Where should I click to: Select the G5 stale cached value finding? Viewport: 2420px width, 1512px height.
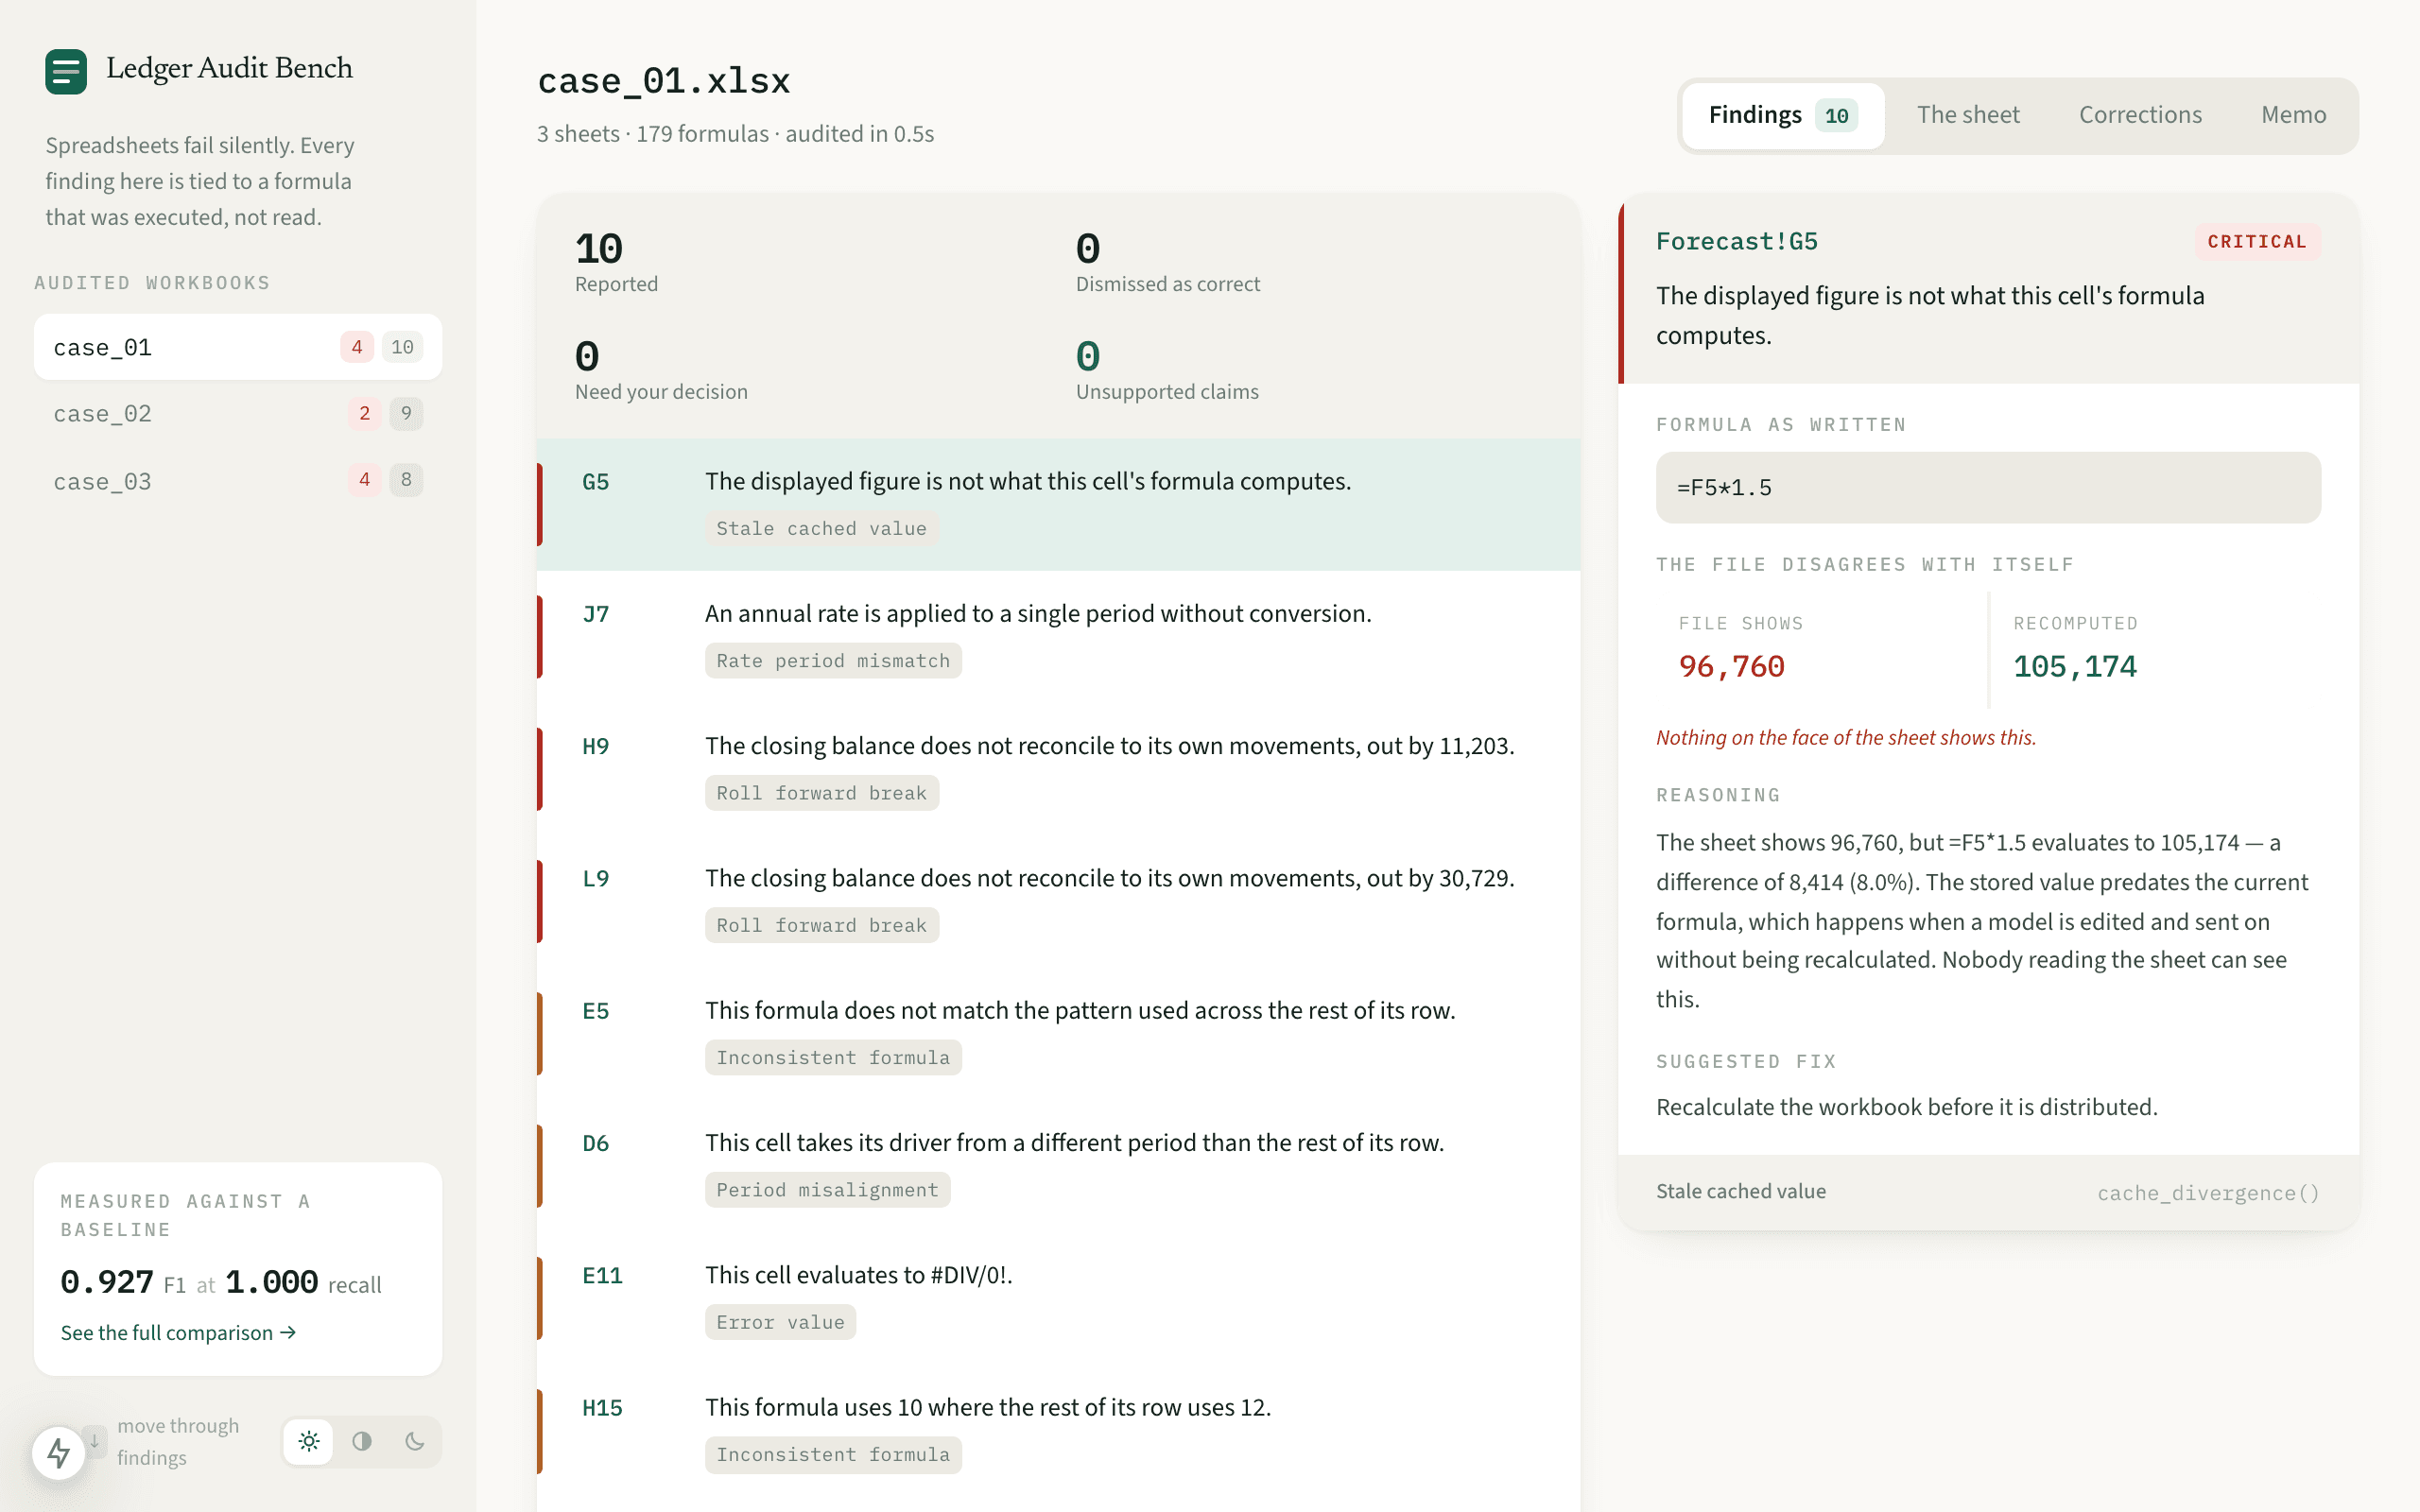click(x=1058, y=504)
